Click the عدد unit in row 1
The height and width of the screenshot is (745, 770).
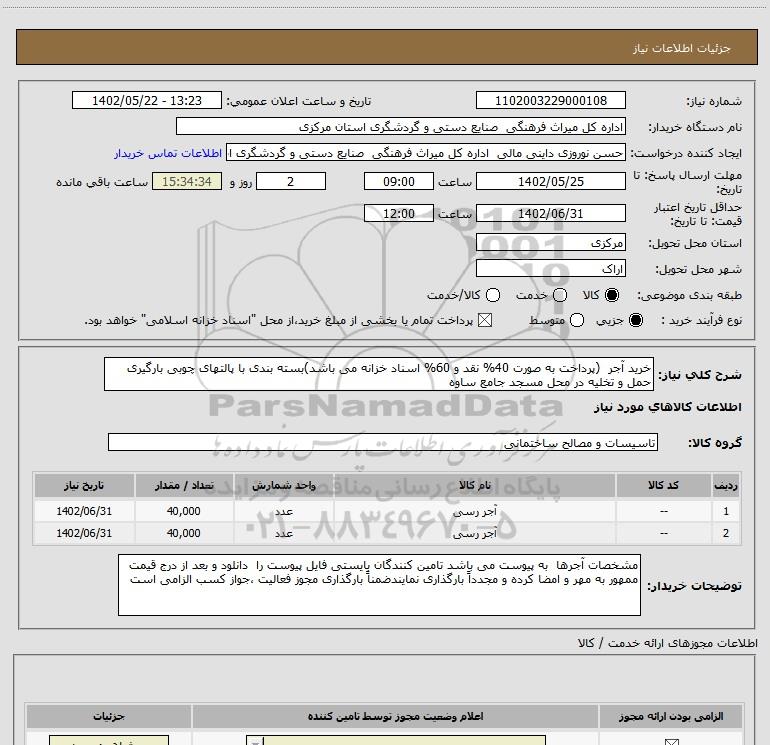click(x=284, y=512)
